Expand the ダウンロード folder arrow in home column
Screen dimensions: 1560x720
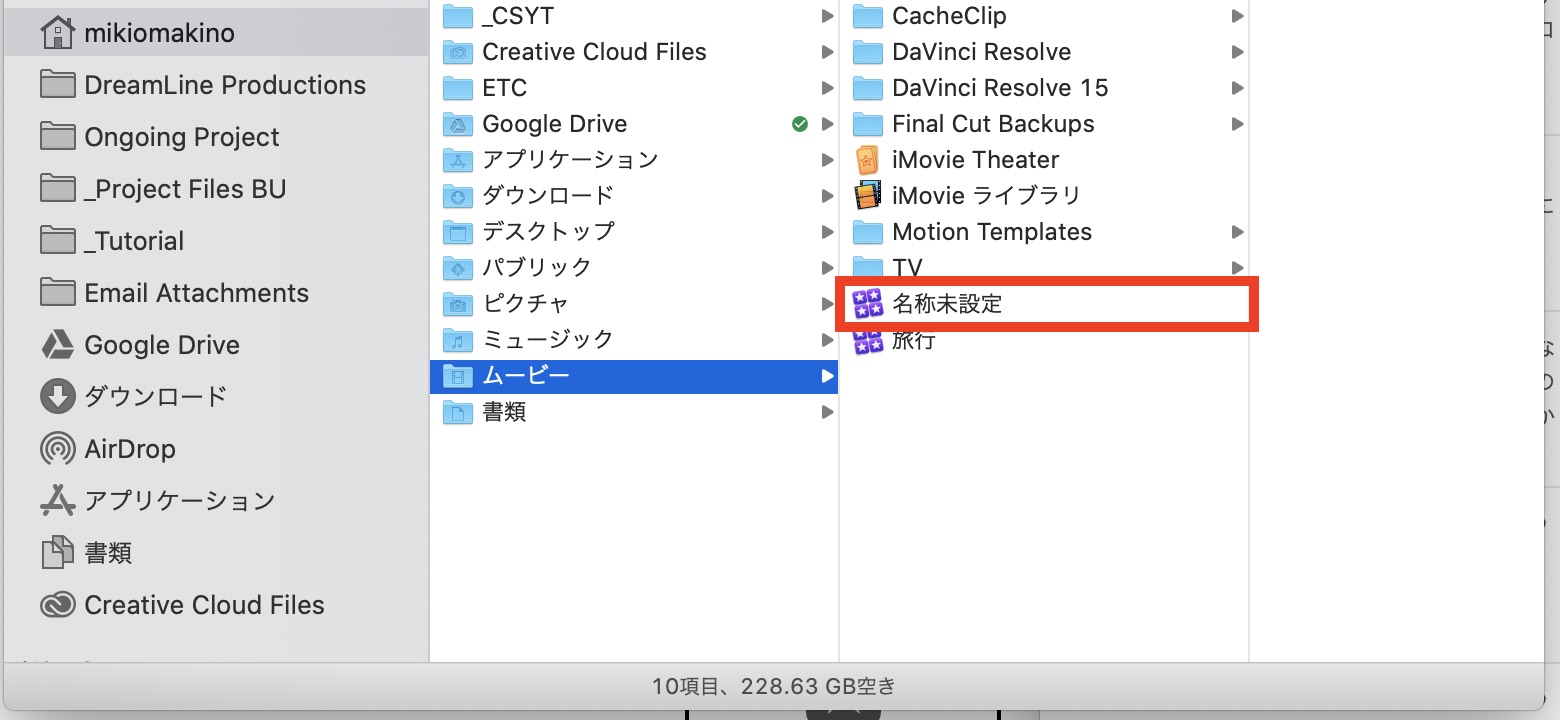pos(827,196)
